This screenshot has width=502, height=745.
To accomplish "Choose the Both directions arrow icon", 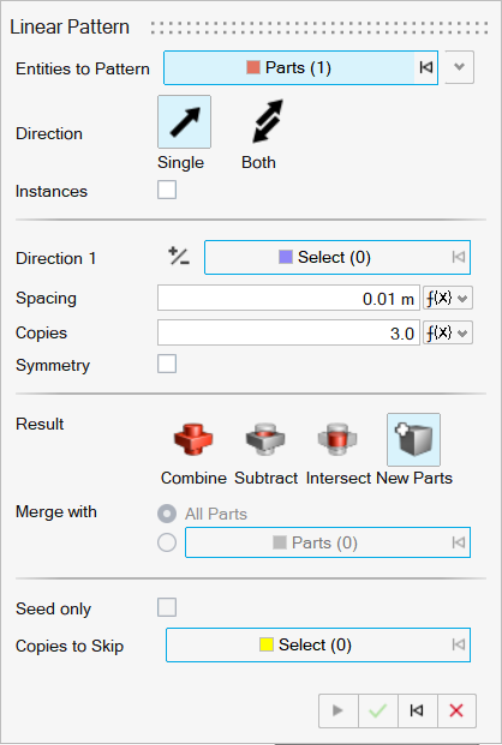I will pos(267,122).
